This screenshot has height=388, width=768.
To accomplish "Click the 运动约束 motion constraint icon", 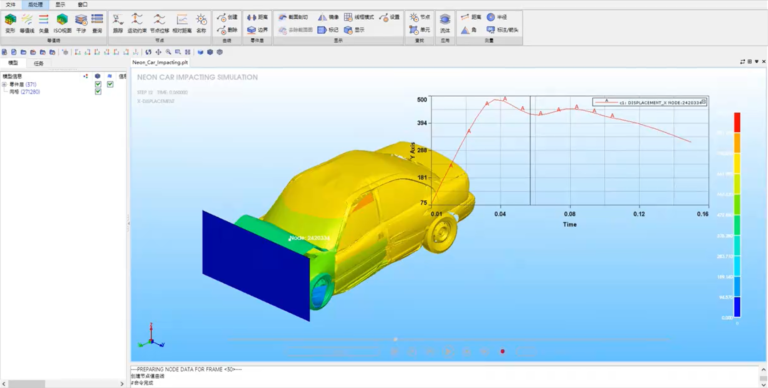I will tap(137, 23).
